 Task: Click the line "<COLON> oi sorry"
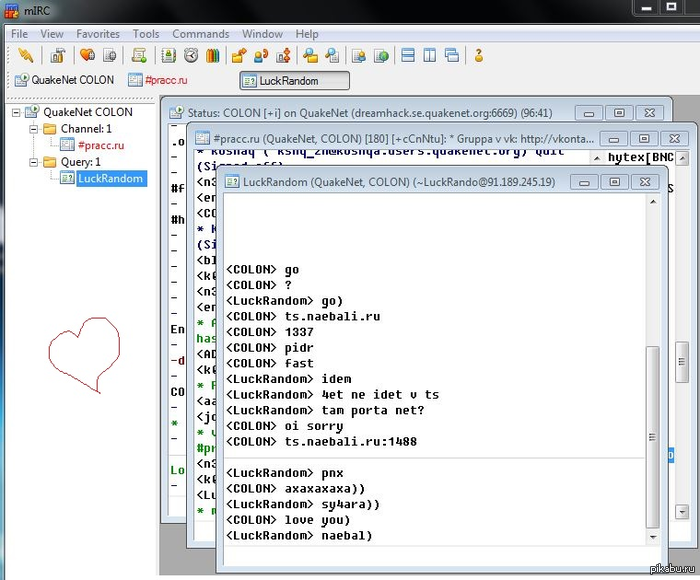pyautogui.click(x=284, y=426)
